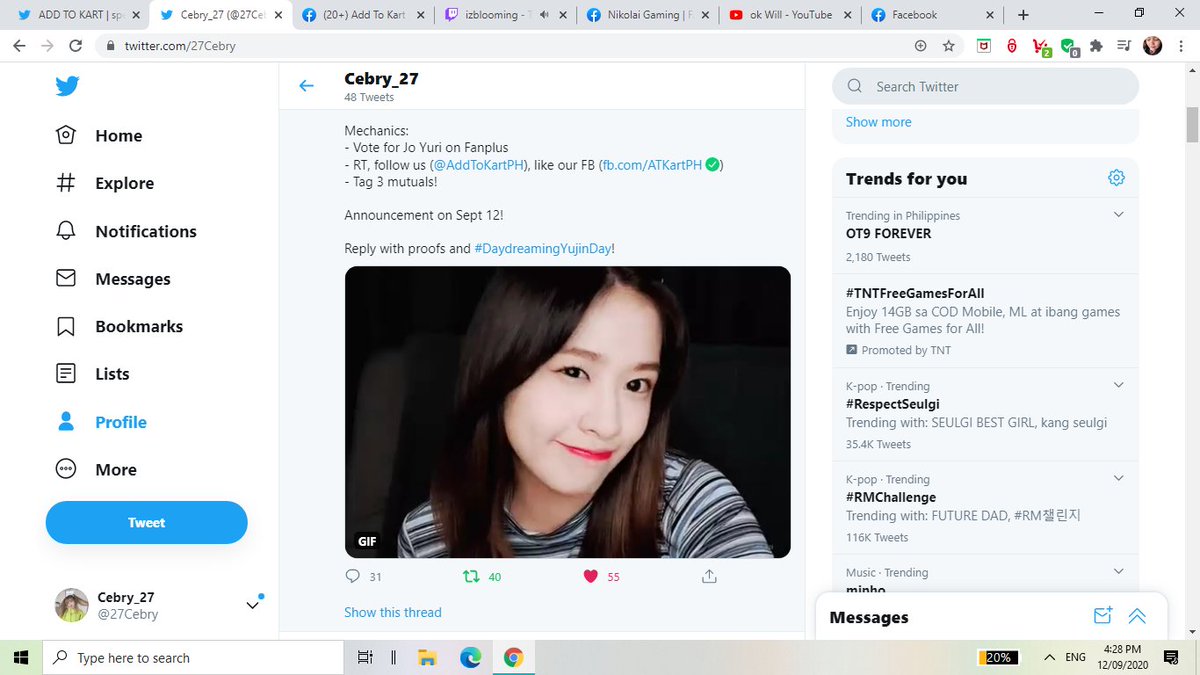Open the #RMChallenge trend
This screenshot has height=675, width=1200.
pos(891,498)
